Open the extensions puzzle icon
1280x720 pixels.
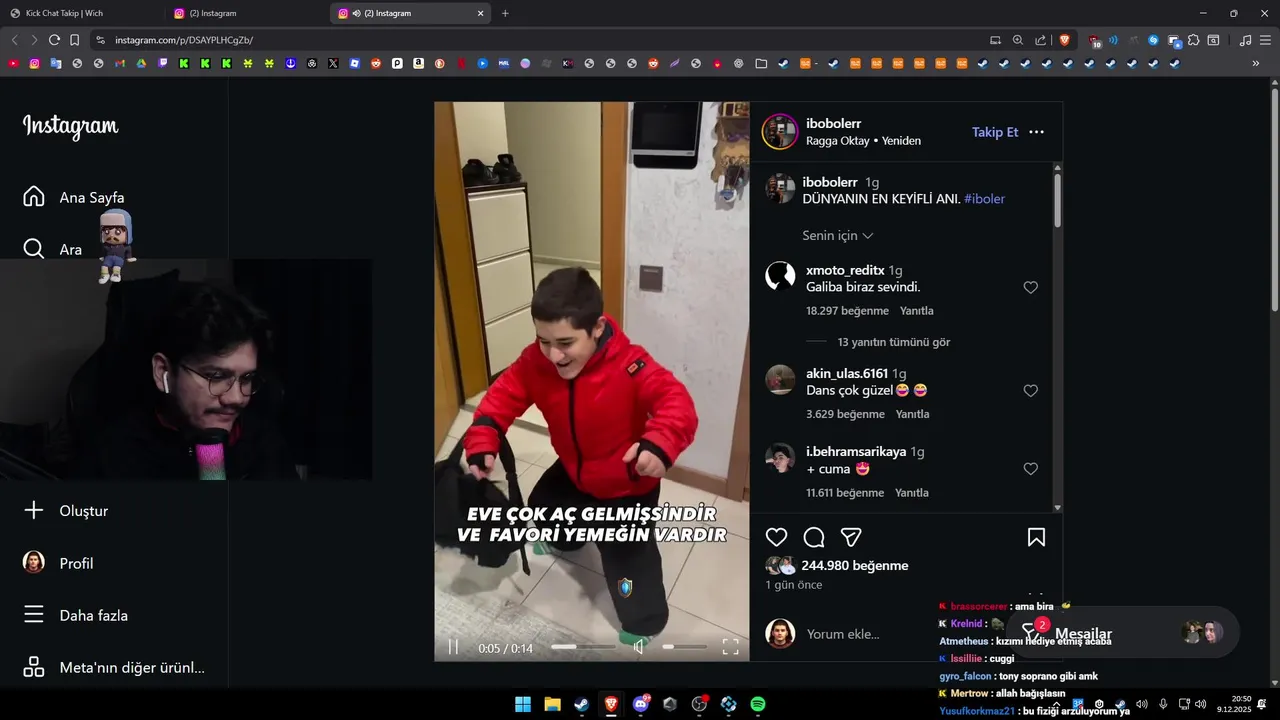(x=1193, y=40)
